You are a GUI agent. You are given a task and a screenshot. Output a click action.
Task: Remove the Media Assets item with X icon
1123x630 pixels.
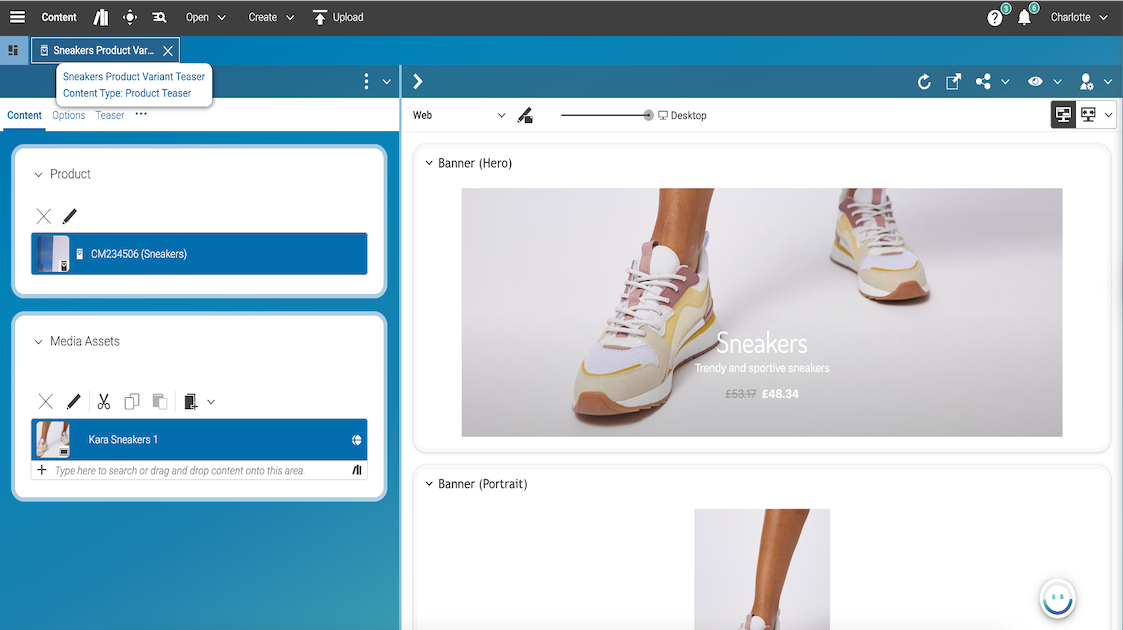click(x=45, y=402)
